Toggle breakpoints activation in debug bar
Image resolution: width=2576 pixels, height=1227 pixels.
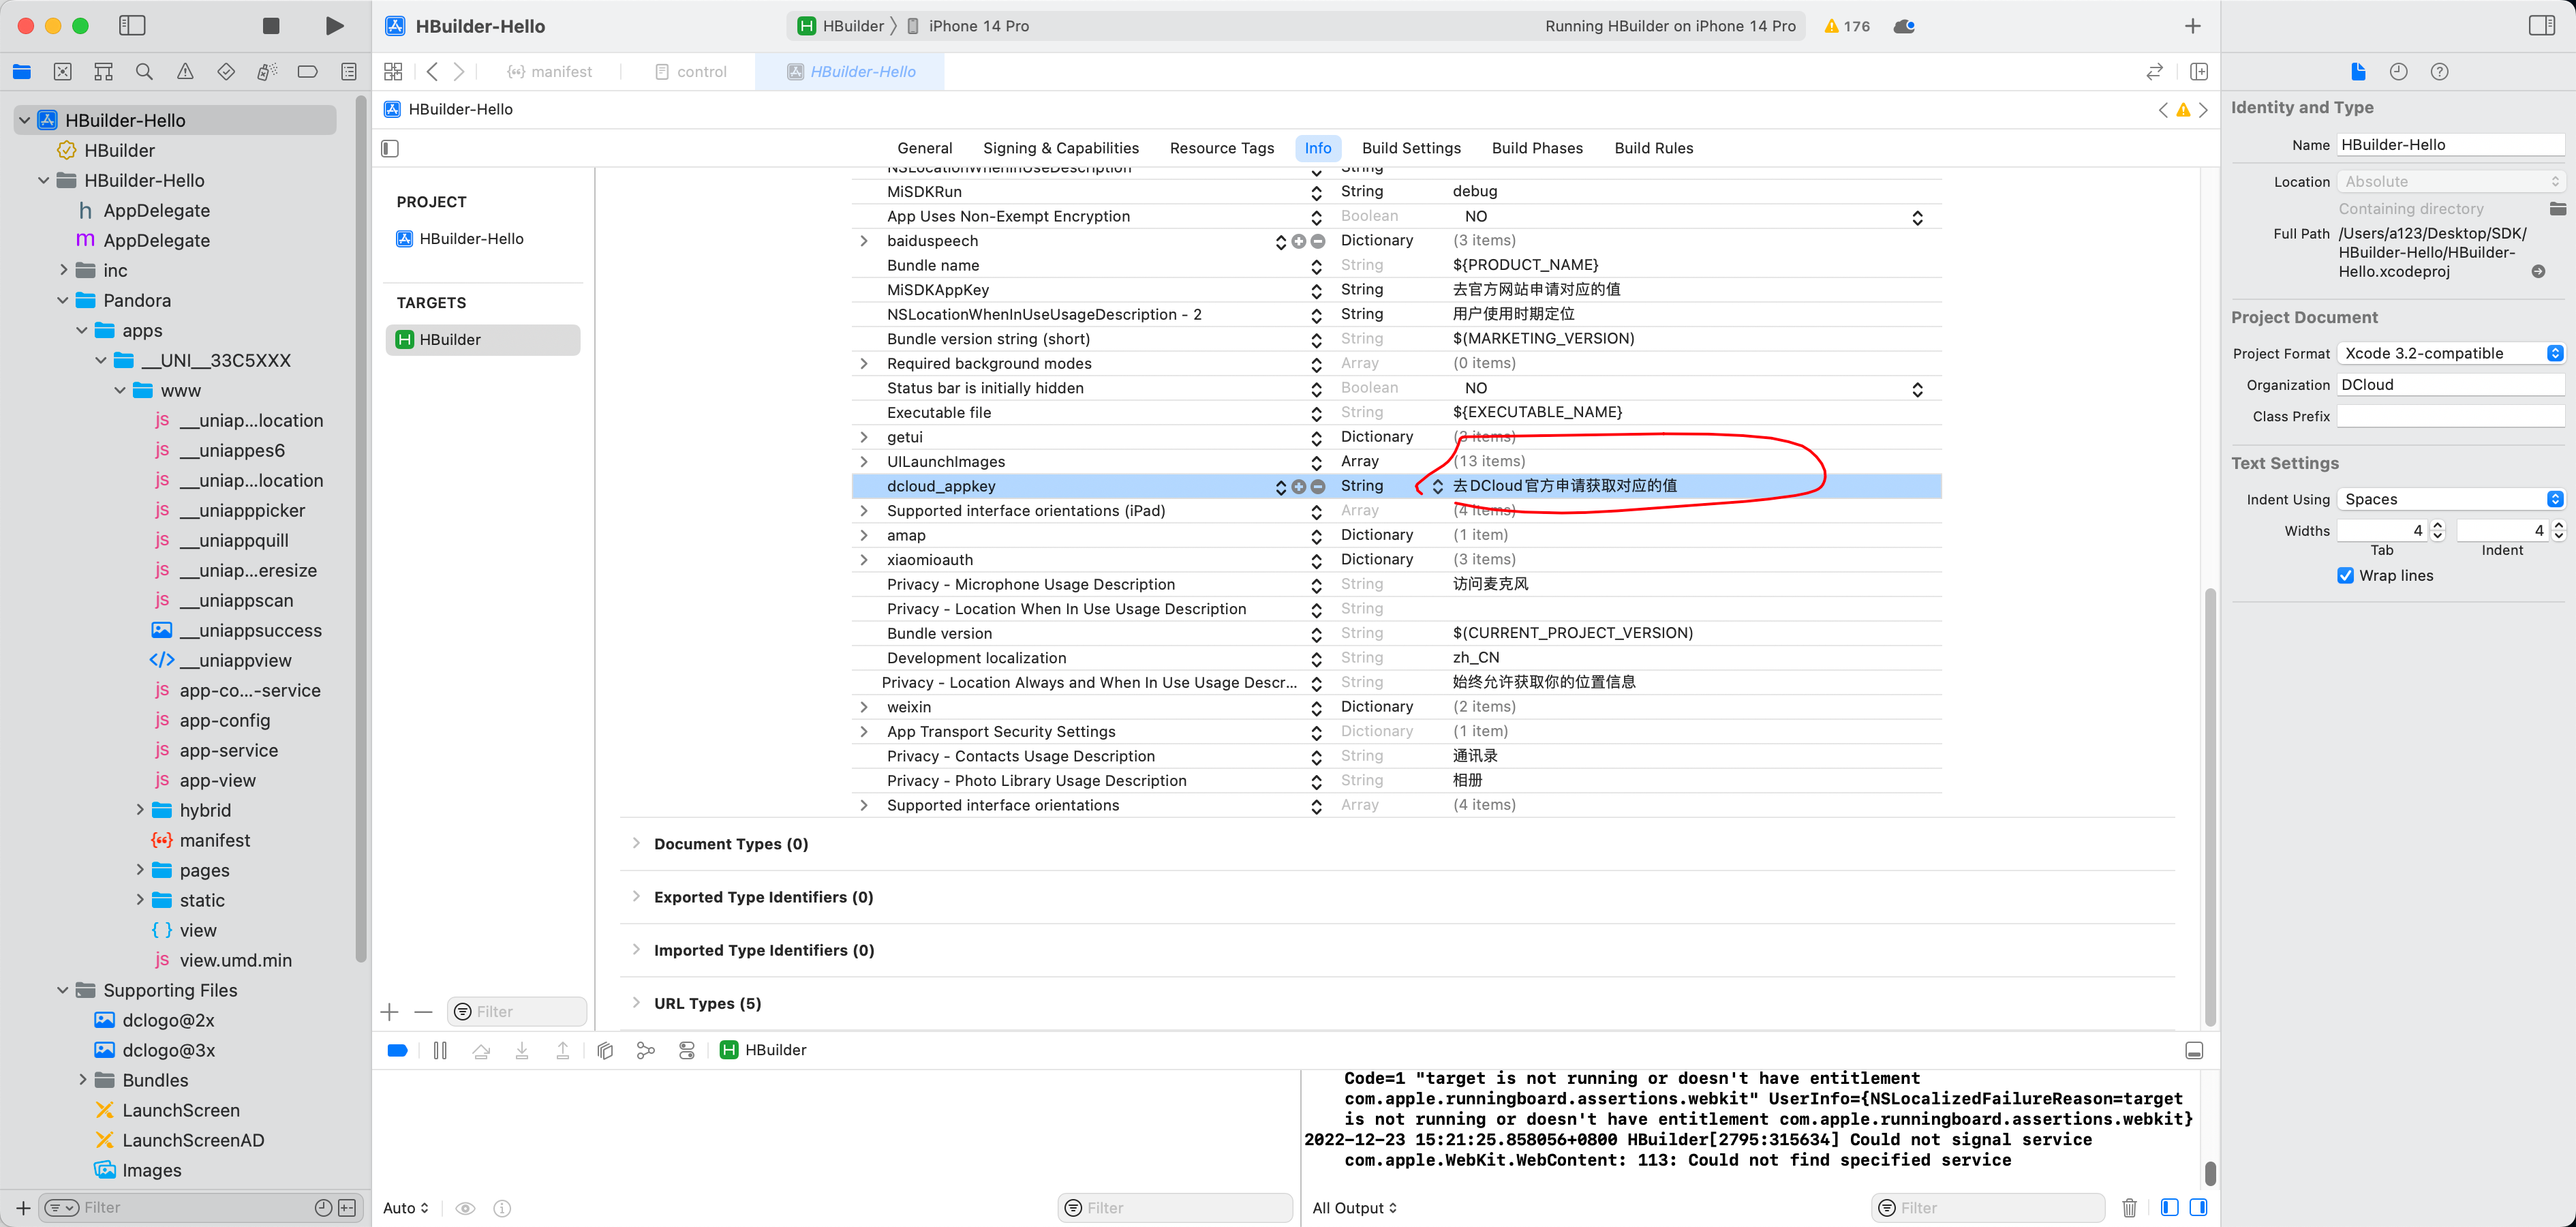point(397,1050)
